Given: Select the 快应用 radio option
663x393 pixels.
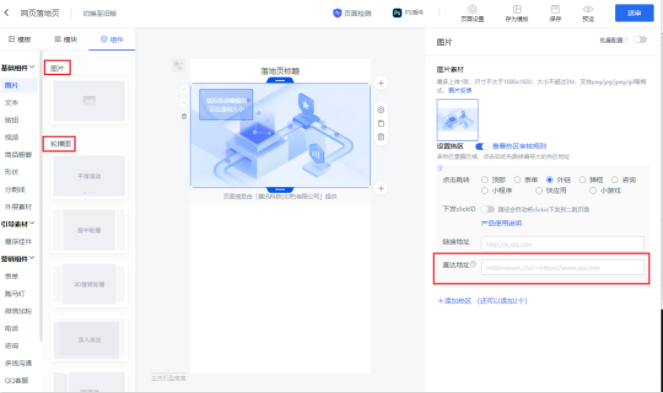Looking at the screenshot, I should 539,190.
